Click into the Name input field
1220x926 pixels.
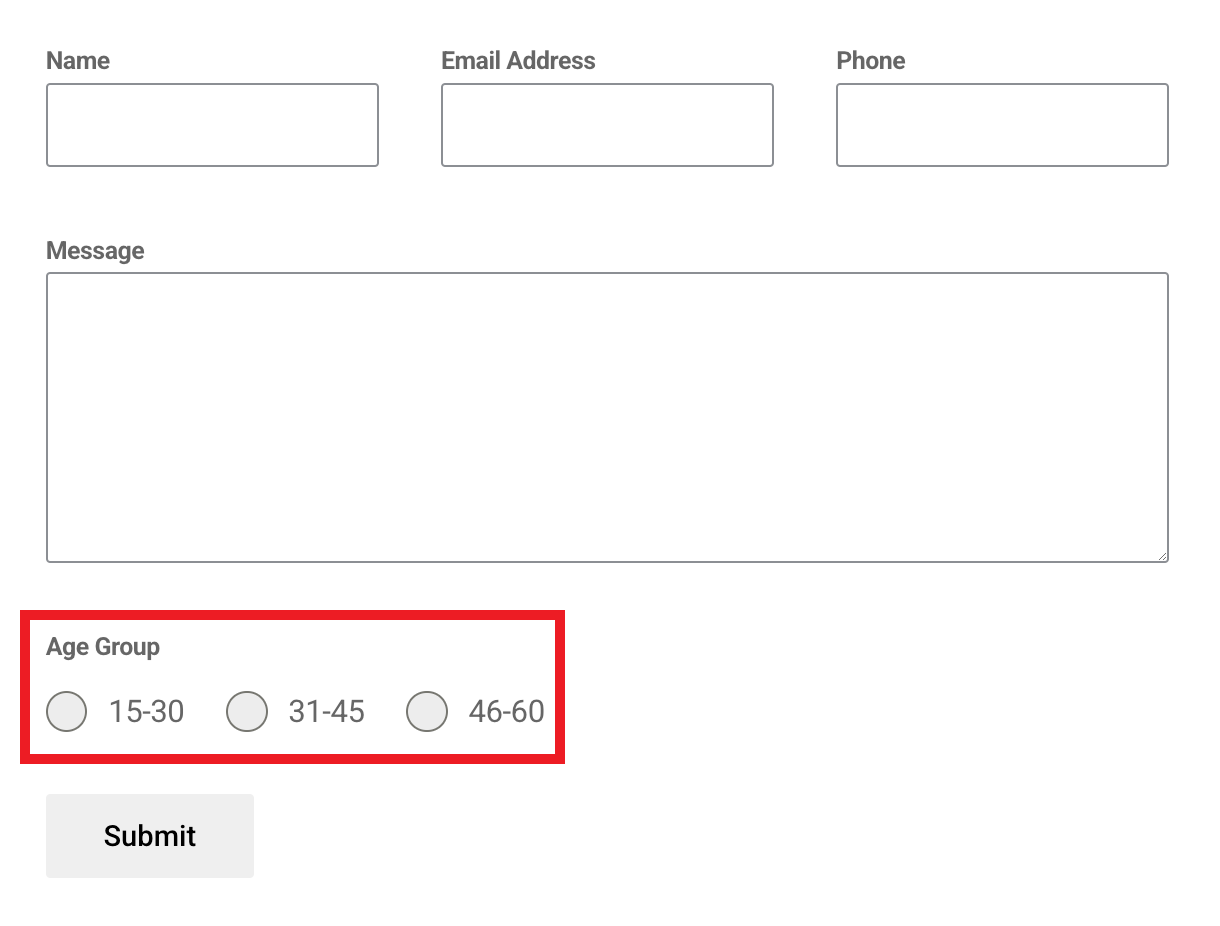(212, 125)
